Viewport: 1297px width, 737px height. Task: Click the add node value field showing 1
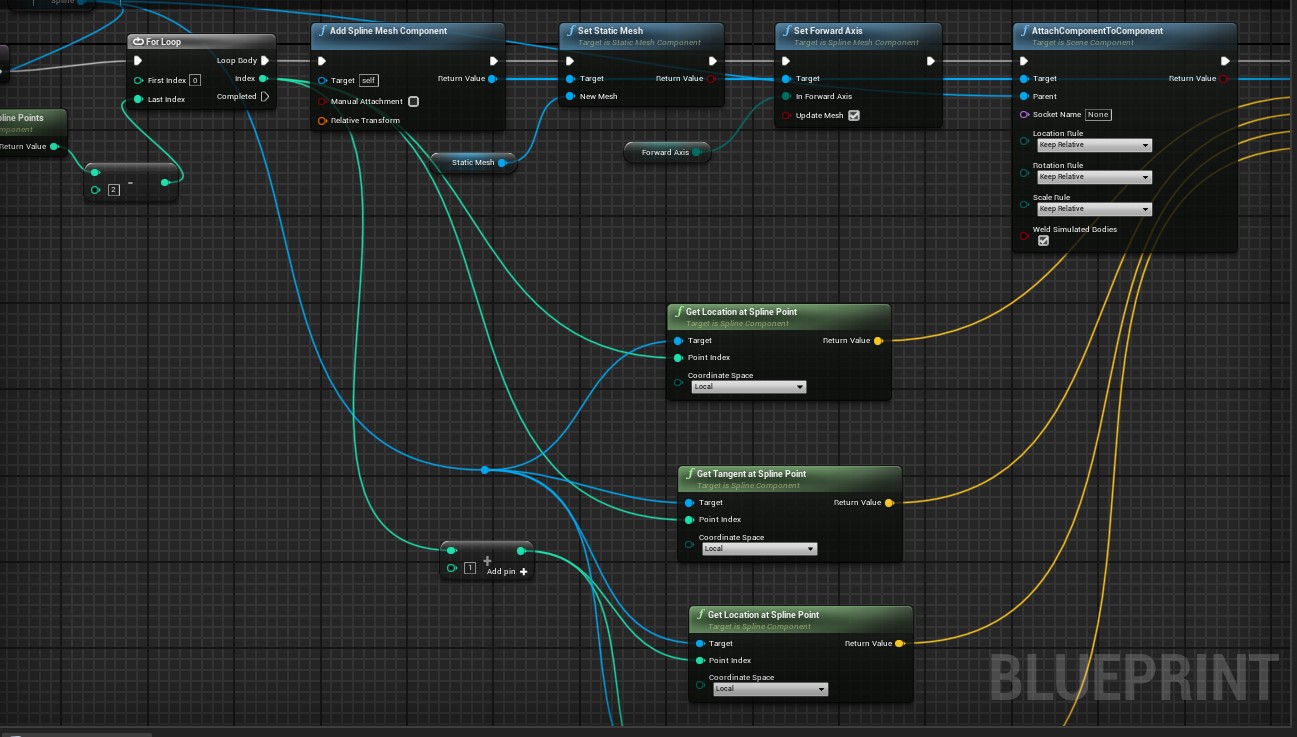coord(469,568)
